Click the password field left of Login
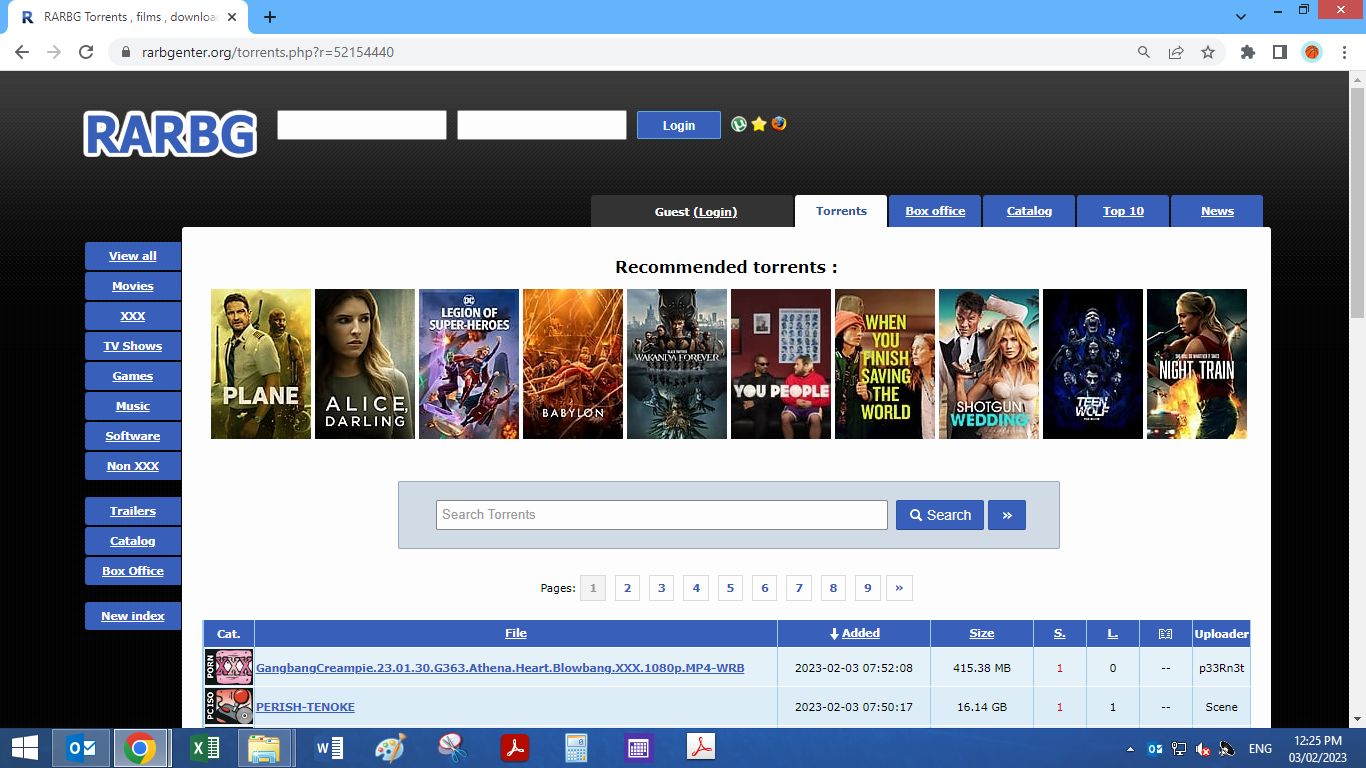The width and height of the screenshot is (1366, 768). pos(542,125)
